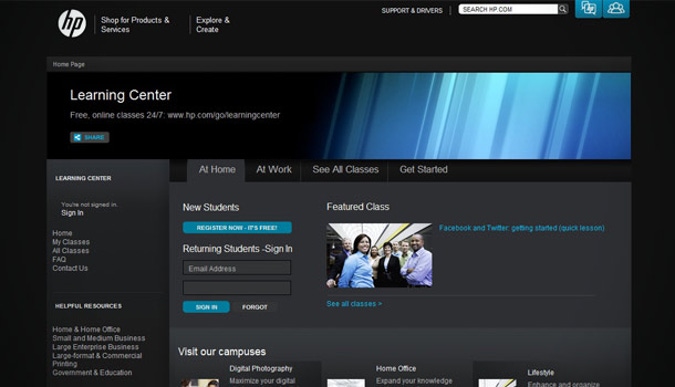
Task: Select the See All Classes tab
Action: coord(345,170)
